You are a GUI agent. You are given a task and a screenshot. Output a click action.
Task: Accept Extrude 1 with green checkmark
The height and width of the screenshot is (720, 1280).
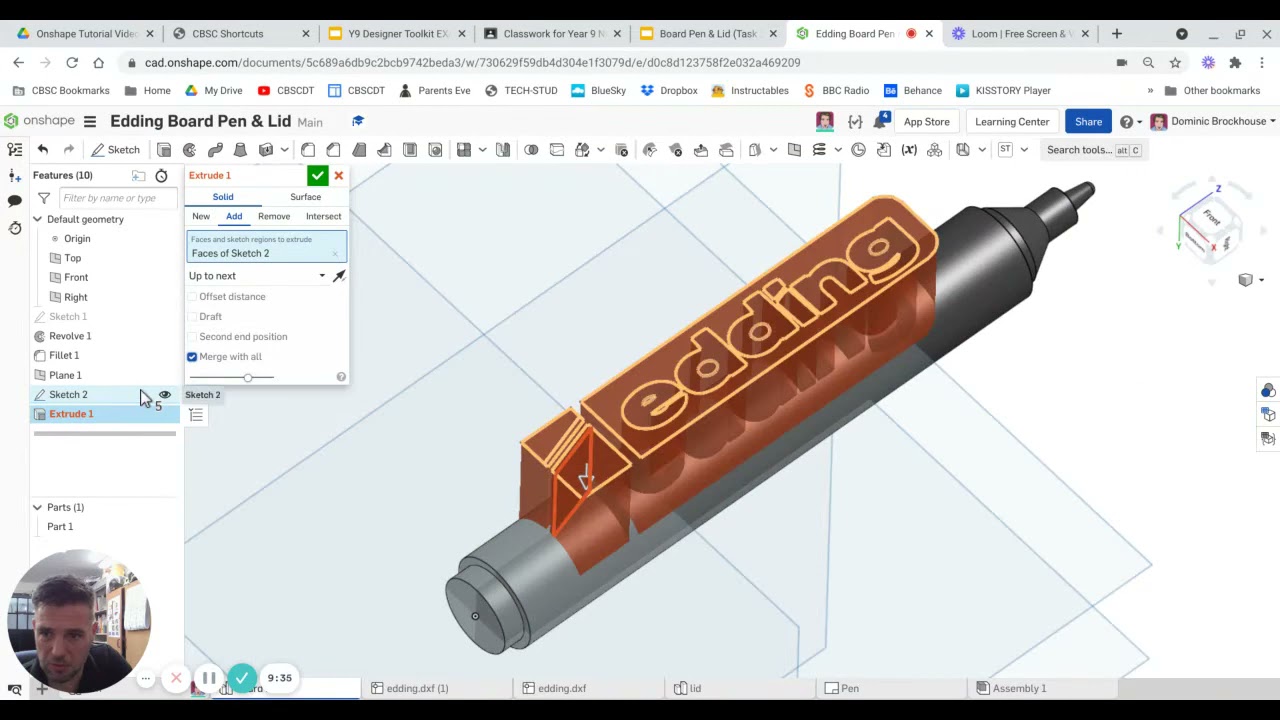[x=317, y=176]
